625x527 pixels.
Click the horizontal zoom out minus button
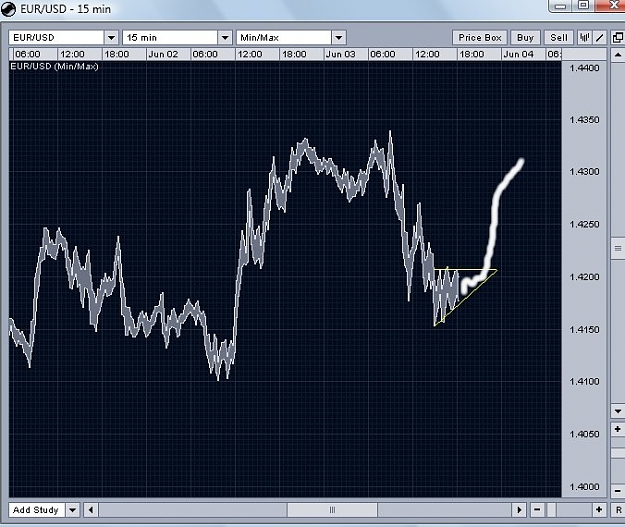pos(537,510)
